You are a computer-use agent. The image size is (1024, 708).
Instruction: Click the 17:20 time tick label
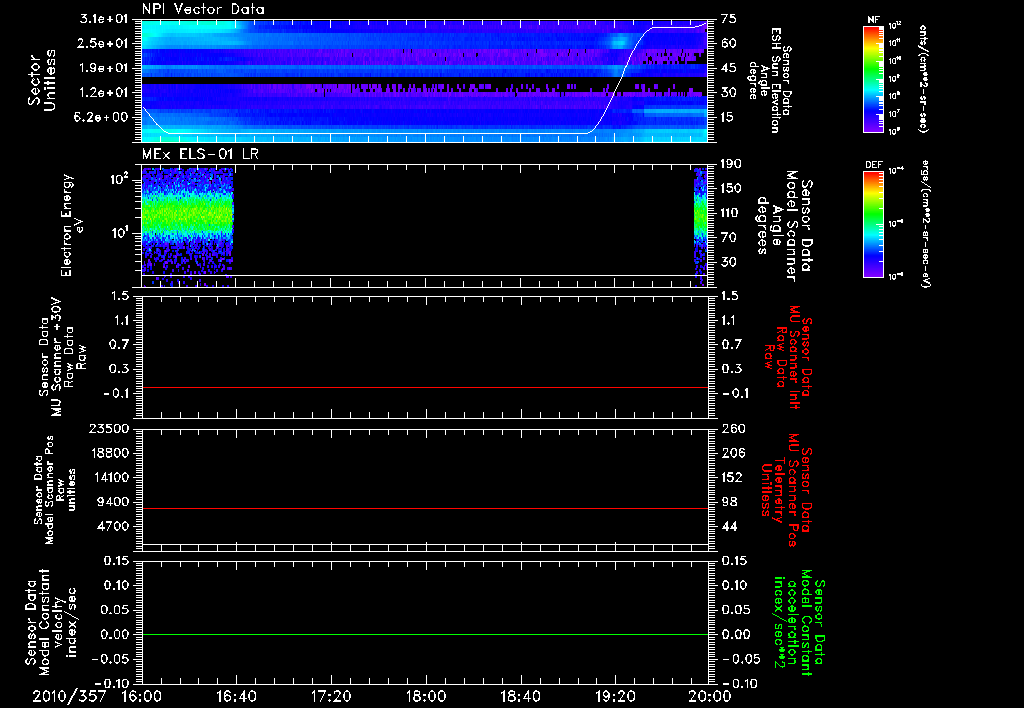click(x=331, y=696)
